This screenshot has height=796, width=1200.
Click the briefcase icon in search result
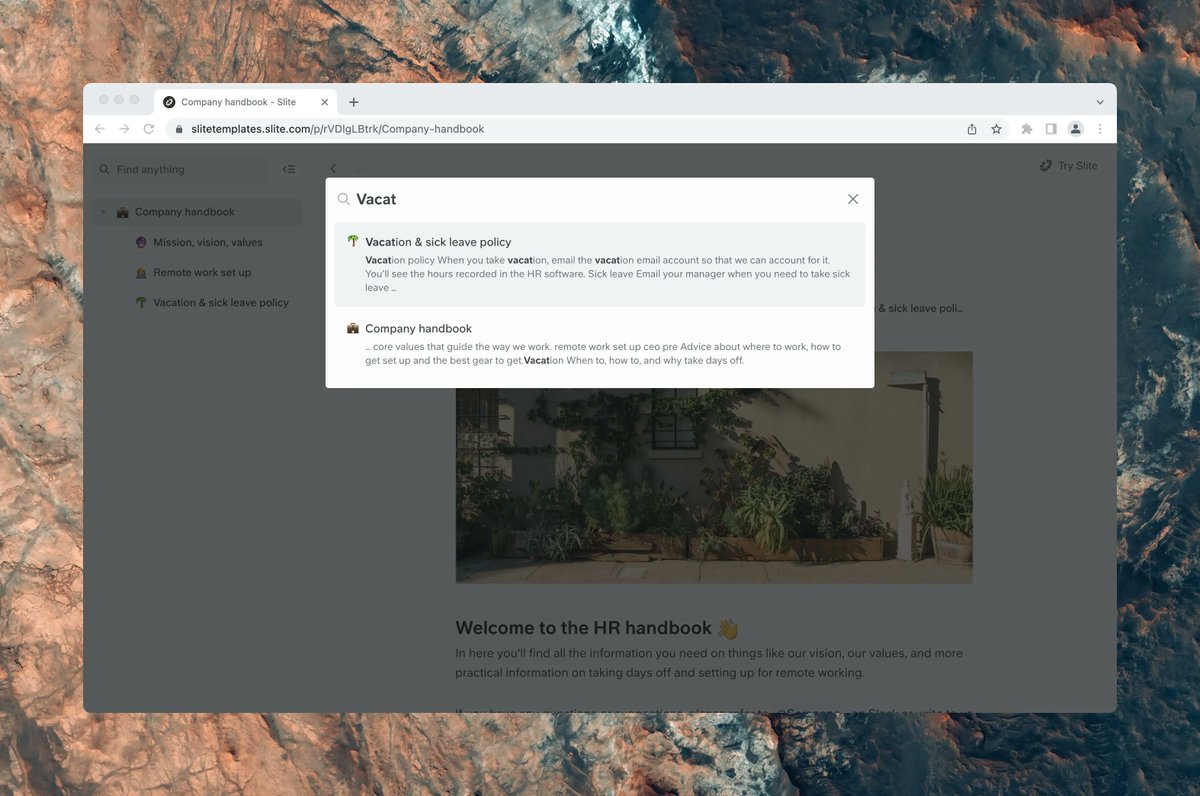353,328
